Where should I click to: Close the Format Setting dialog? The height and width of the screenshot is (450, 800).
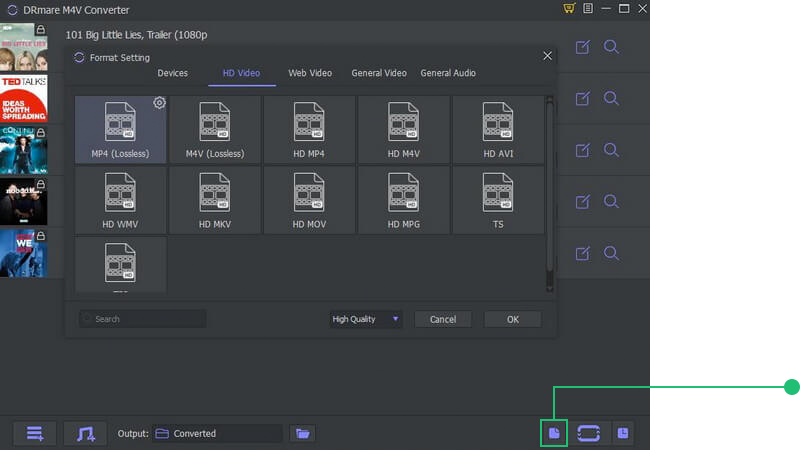547,56
